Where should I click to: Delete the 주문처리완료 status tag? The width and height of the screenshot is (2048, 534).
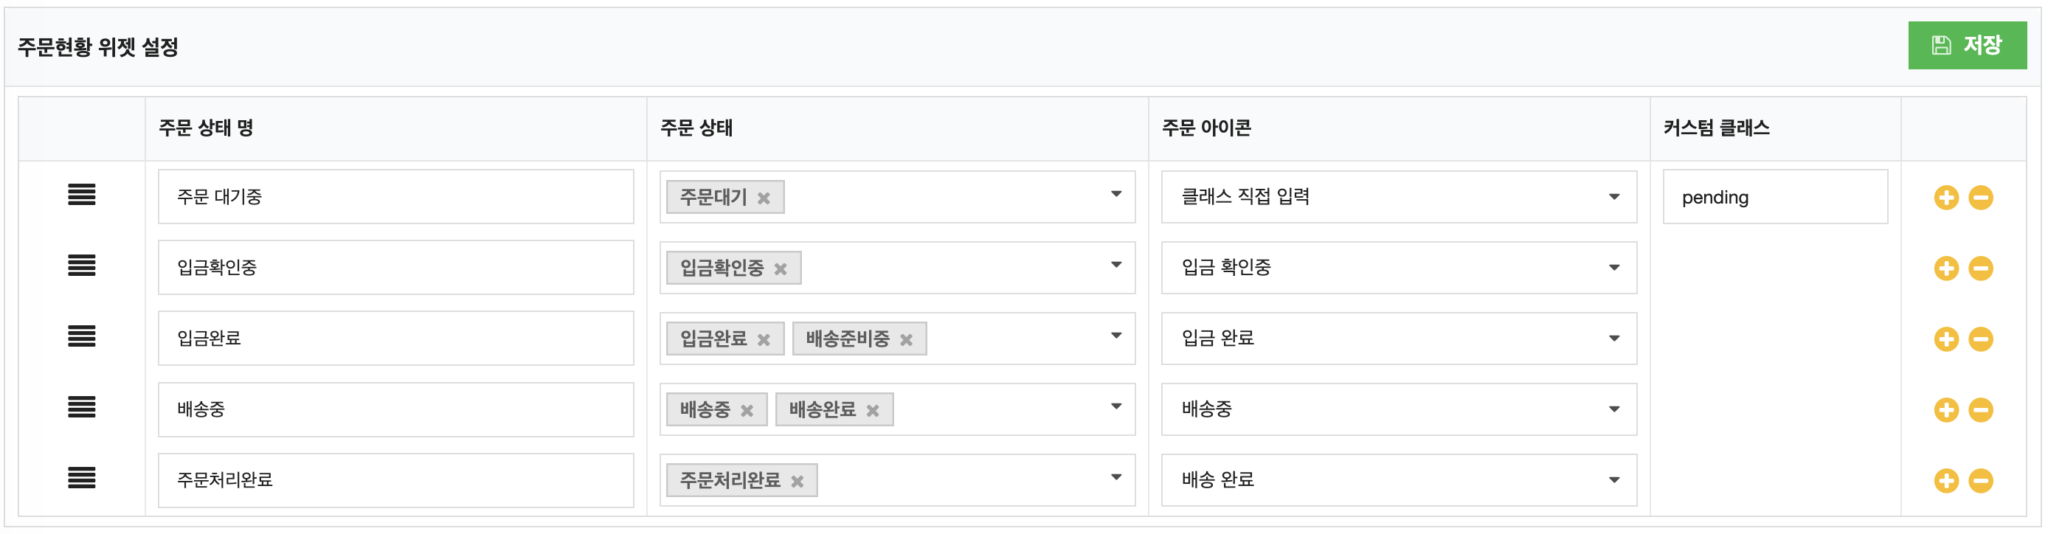(x=797, y=482)
